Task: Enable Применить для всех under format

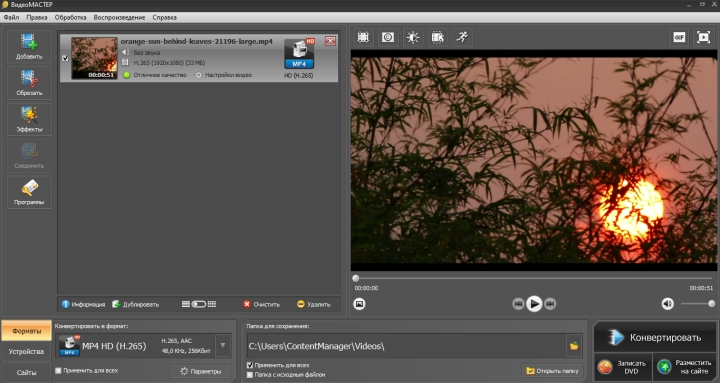Action: pyautogui.click(x=58, y=370)
